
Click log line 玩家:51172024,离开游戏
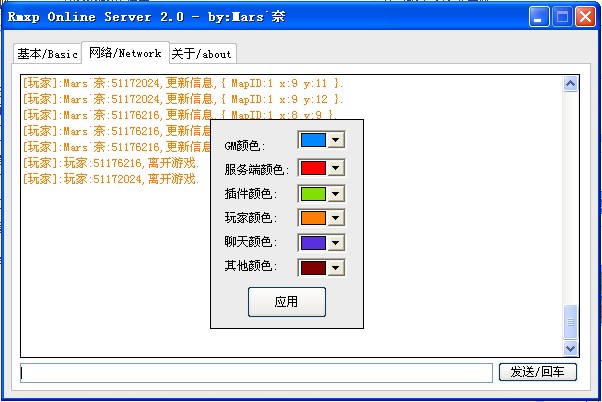[111, 179]
